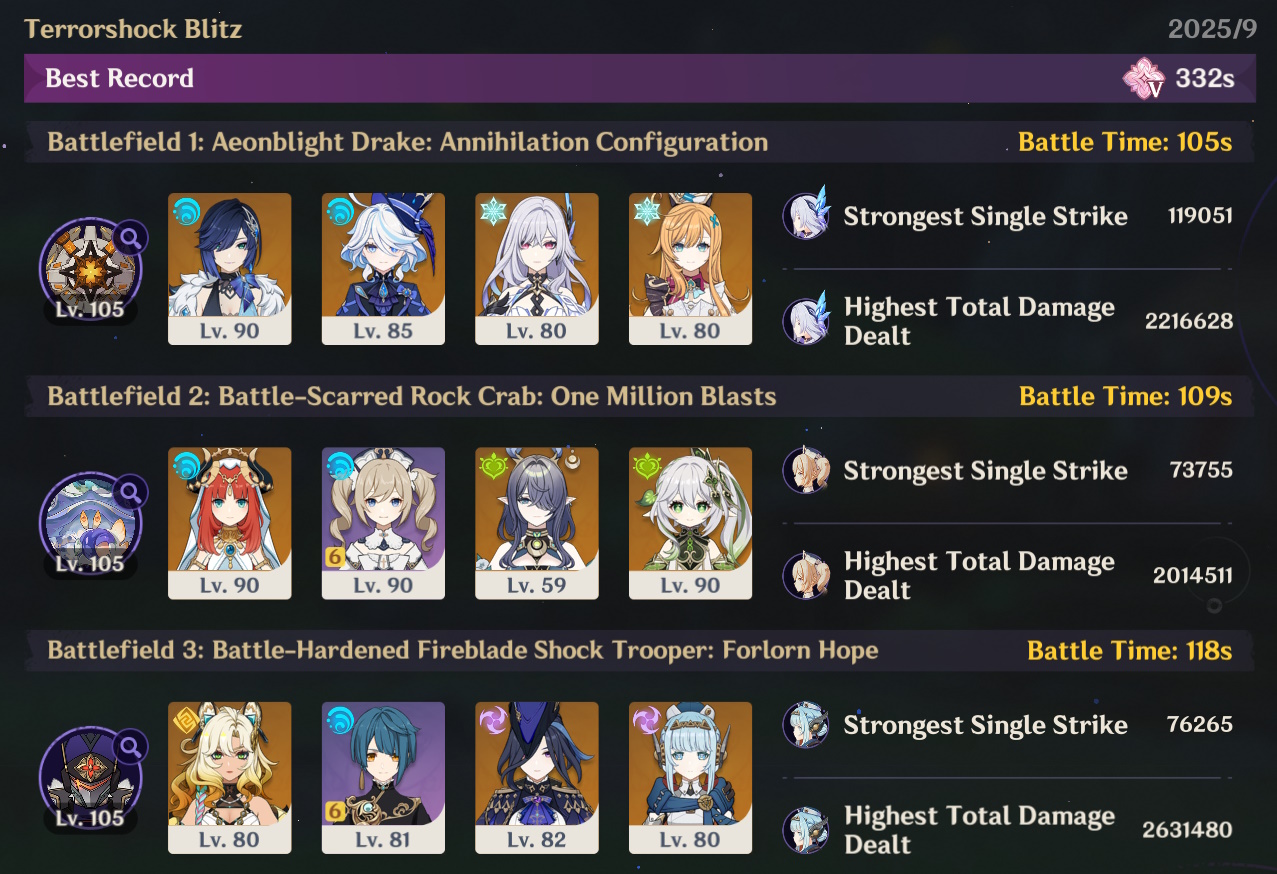Viewport: 1277px width, 874px height.
Task: Select the Lv. 59 Dendro character card
Action: point(537,523)
